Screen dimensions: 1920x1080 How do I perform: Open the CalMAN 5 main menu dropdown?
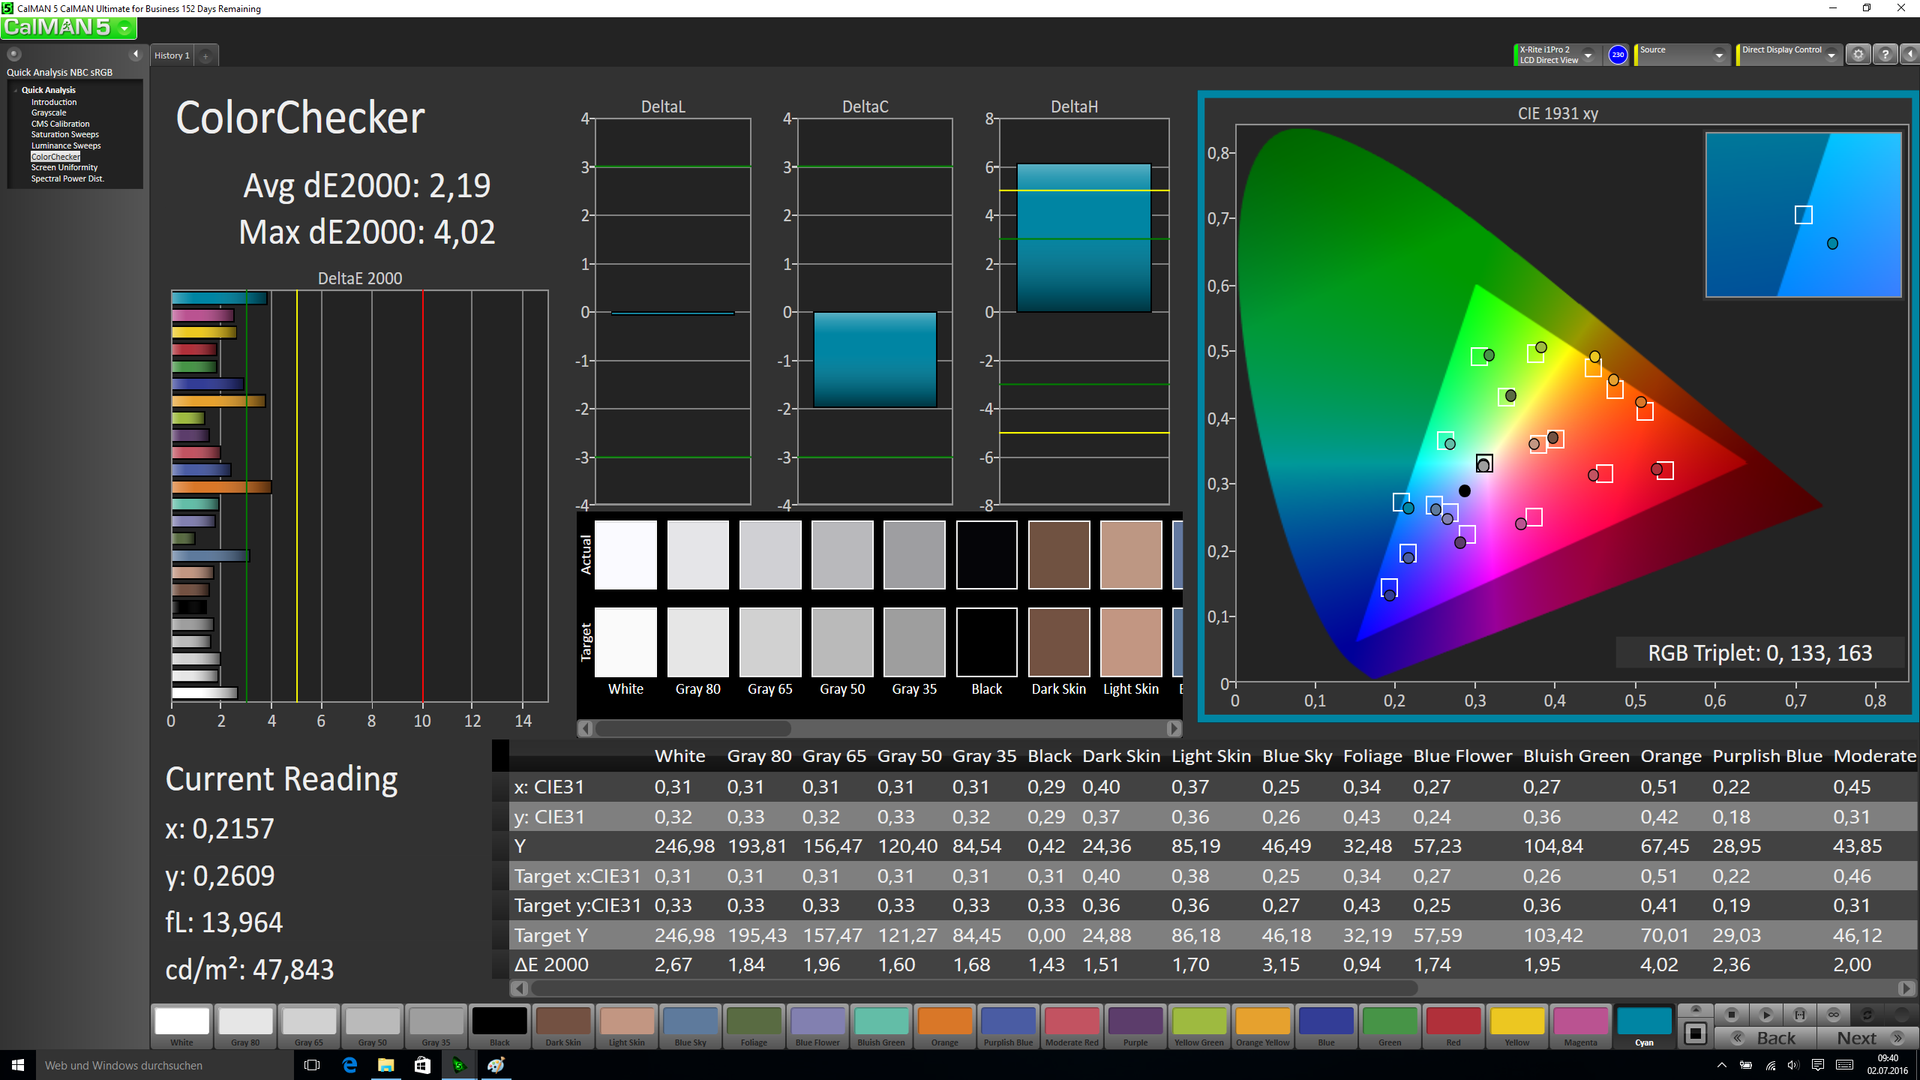tap(125, 28)
